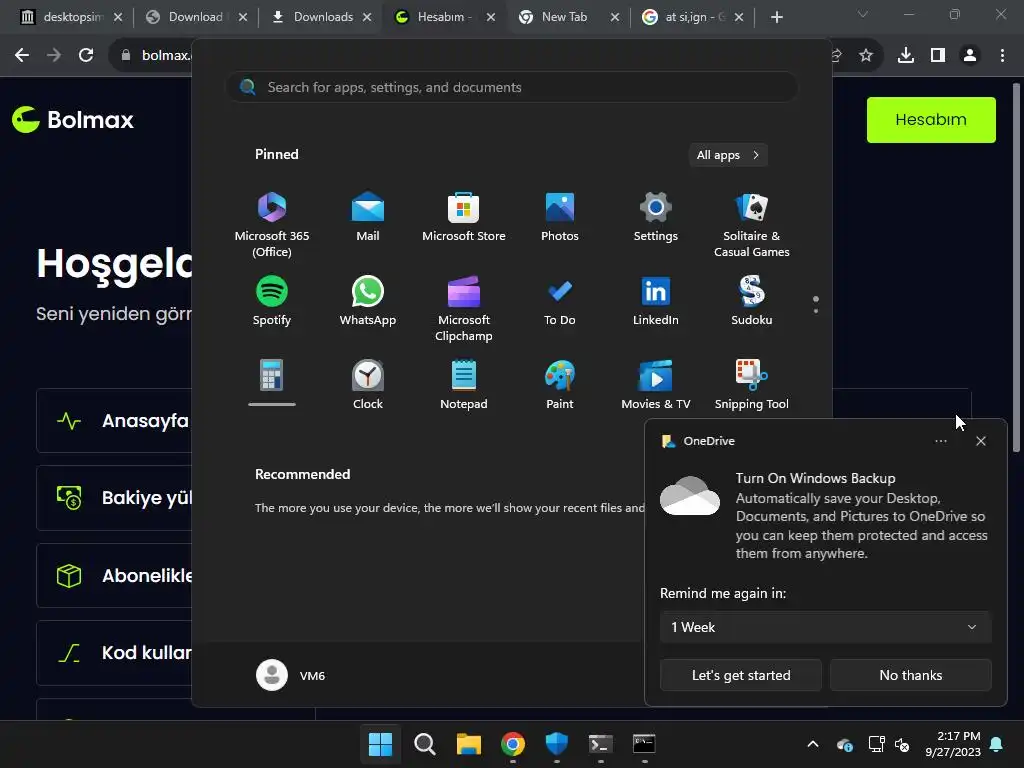Launch the Snipping Tool
This screenshot has width=1024, height=768.
pos(752,384)
